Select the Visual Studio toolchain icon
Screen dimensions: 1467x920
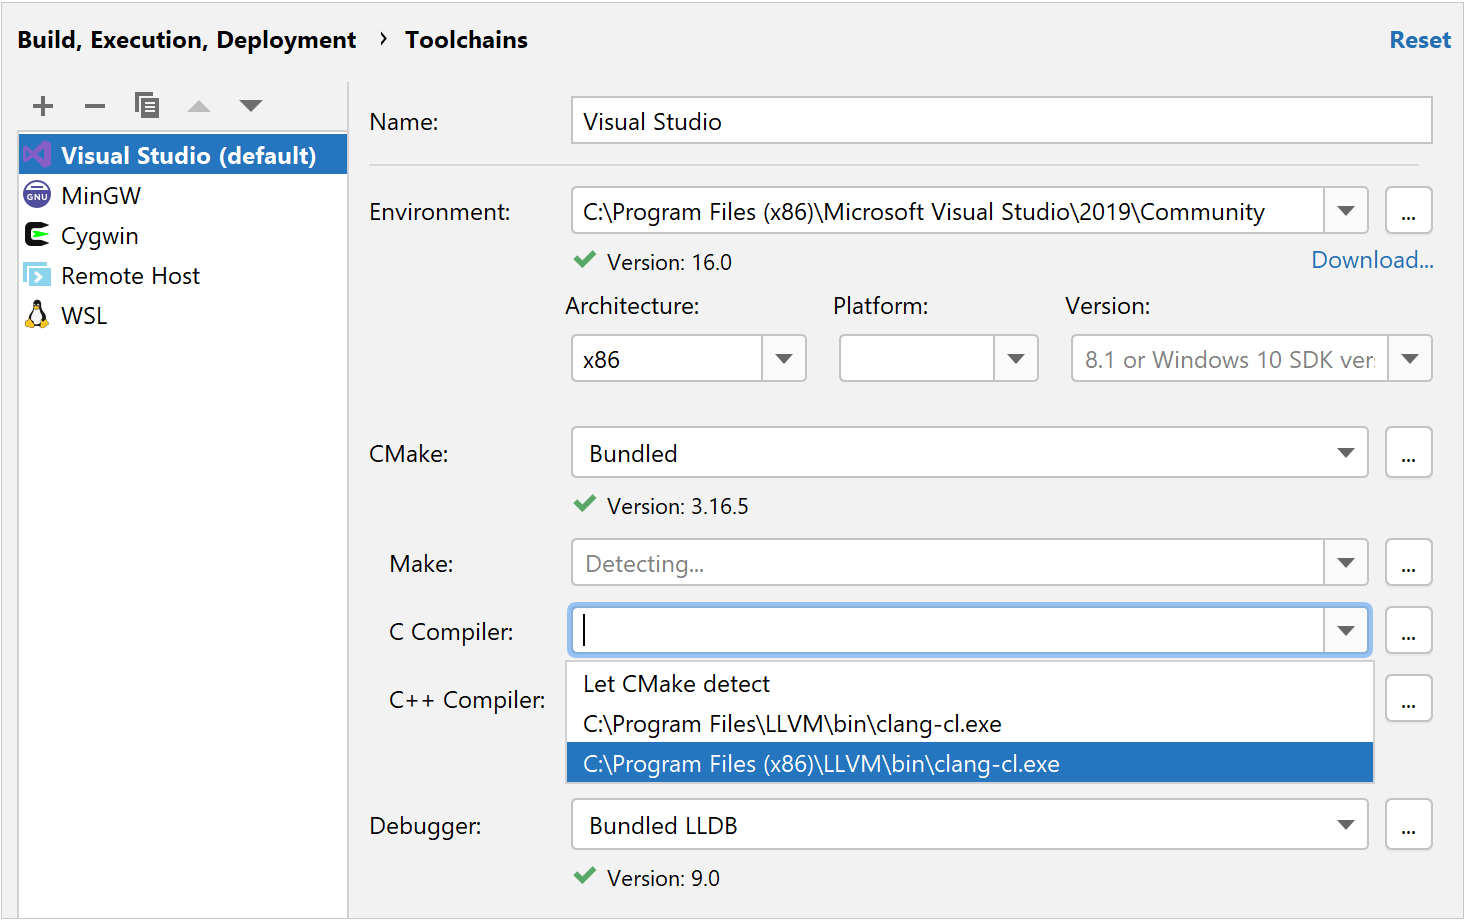click(x=38, y=155)
